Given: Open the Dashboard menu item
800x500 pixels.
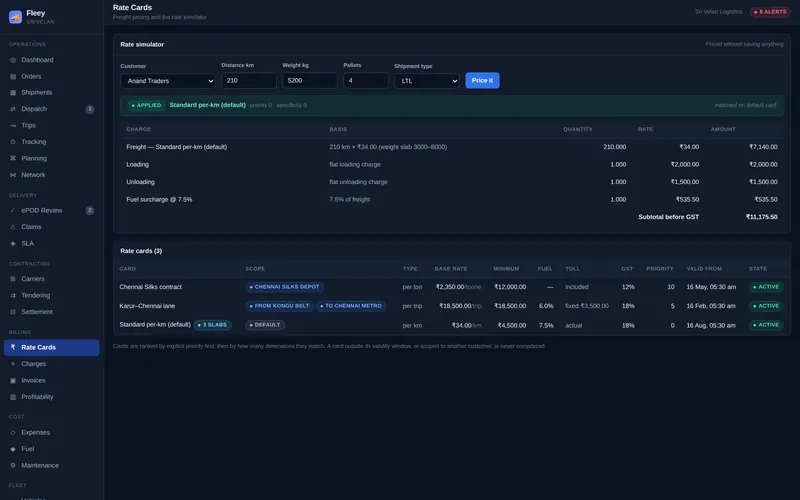Looking at the screenshot, I should [52, 60].
